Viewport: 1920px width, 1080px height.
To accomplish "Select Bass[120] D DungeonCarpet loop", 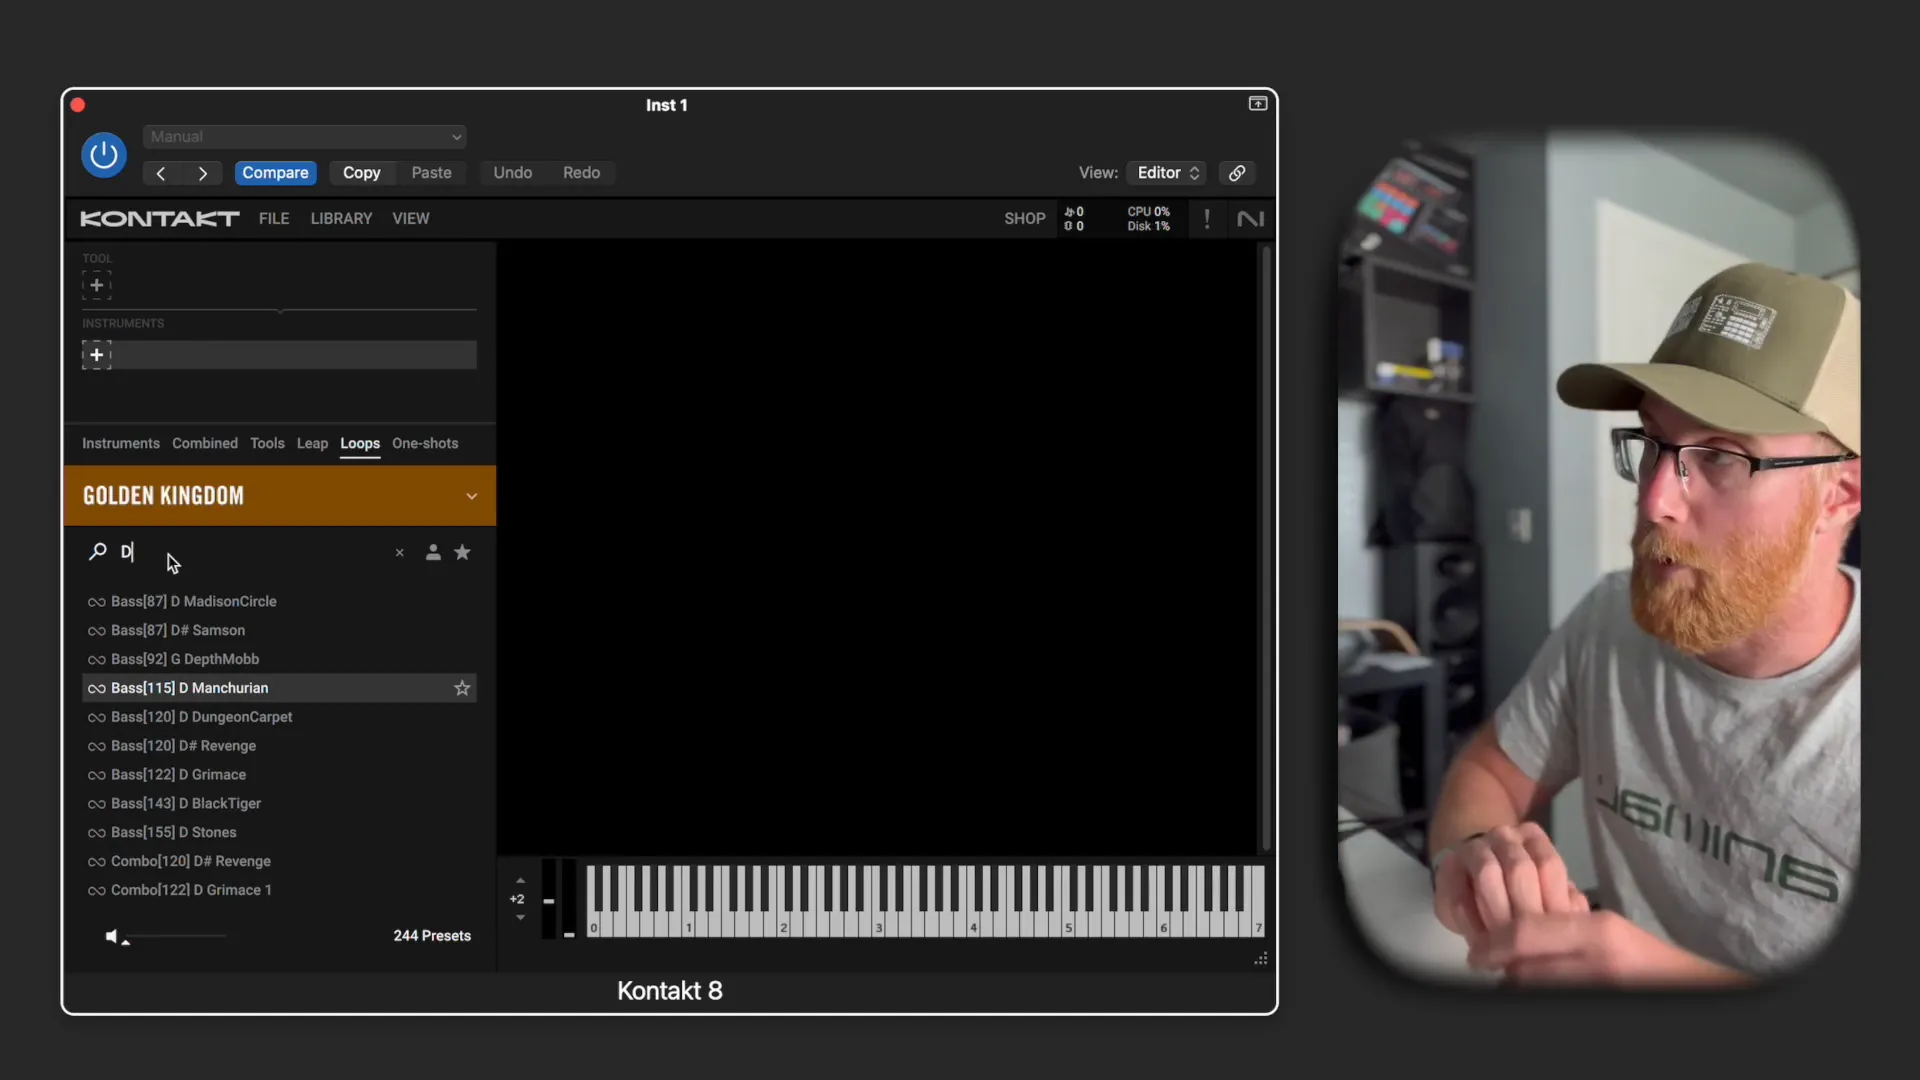I will point(279,718).
